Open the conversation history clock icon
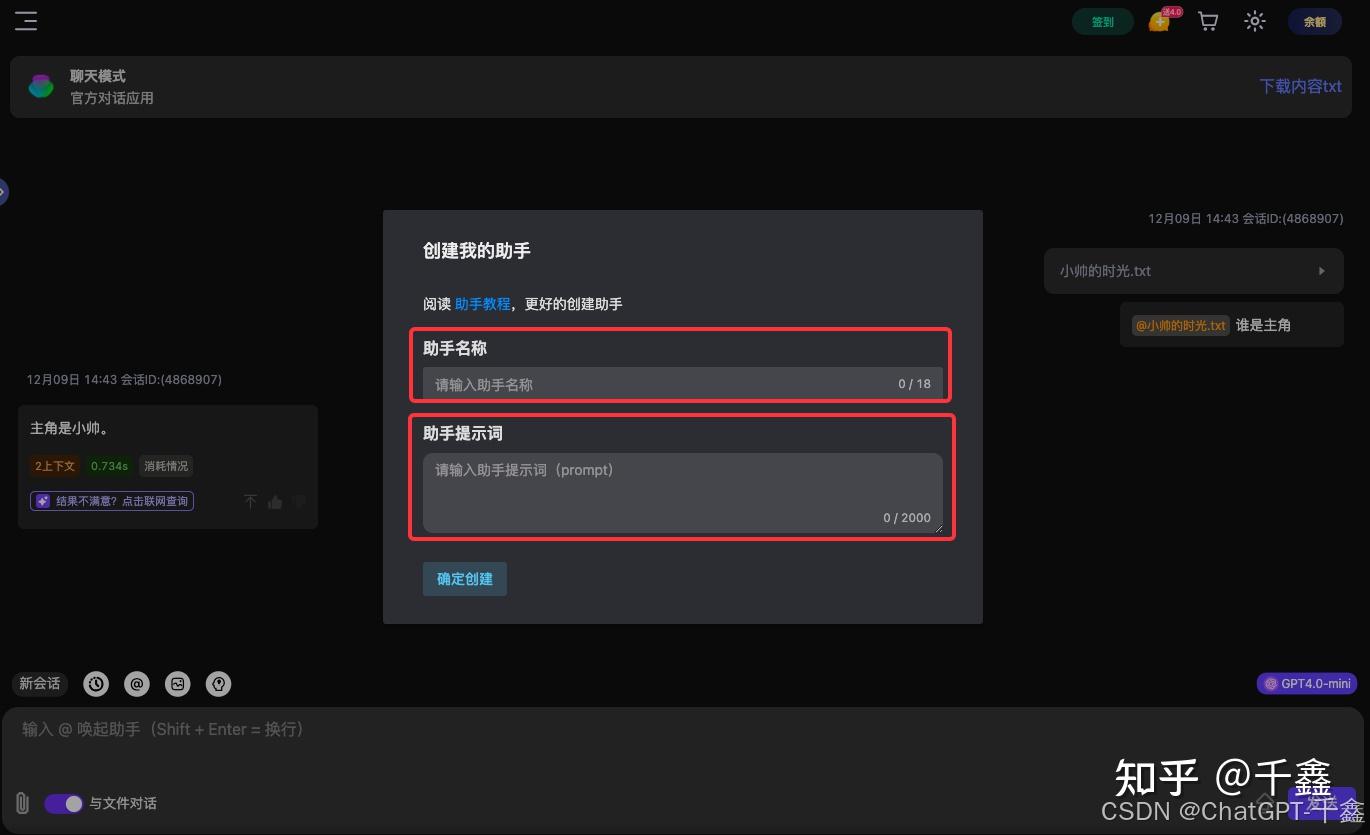 (96, 684)
